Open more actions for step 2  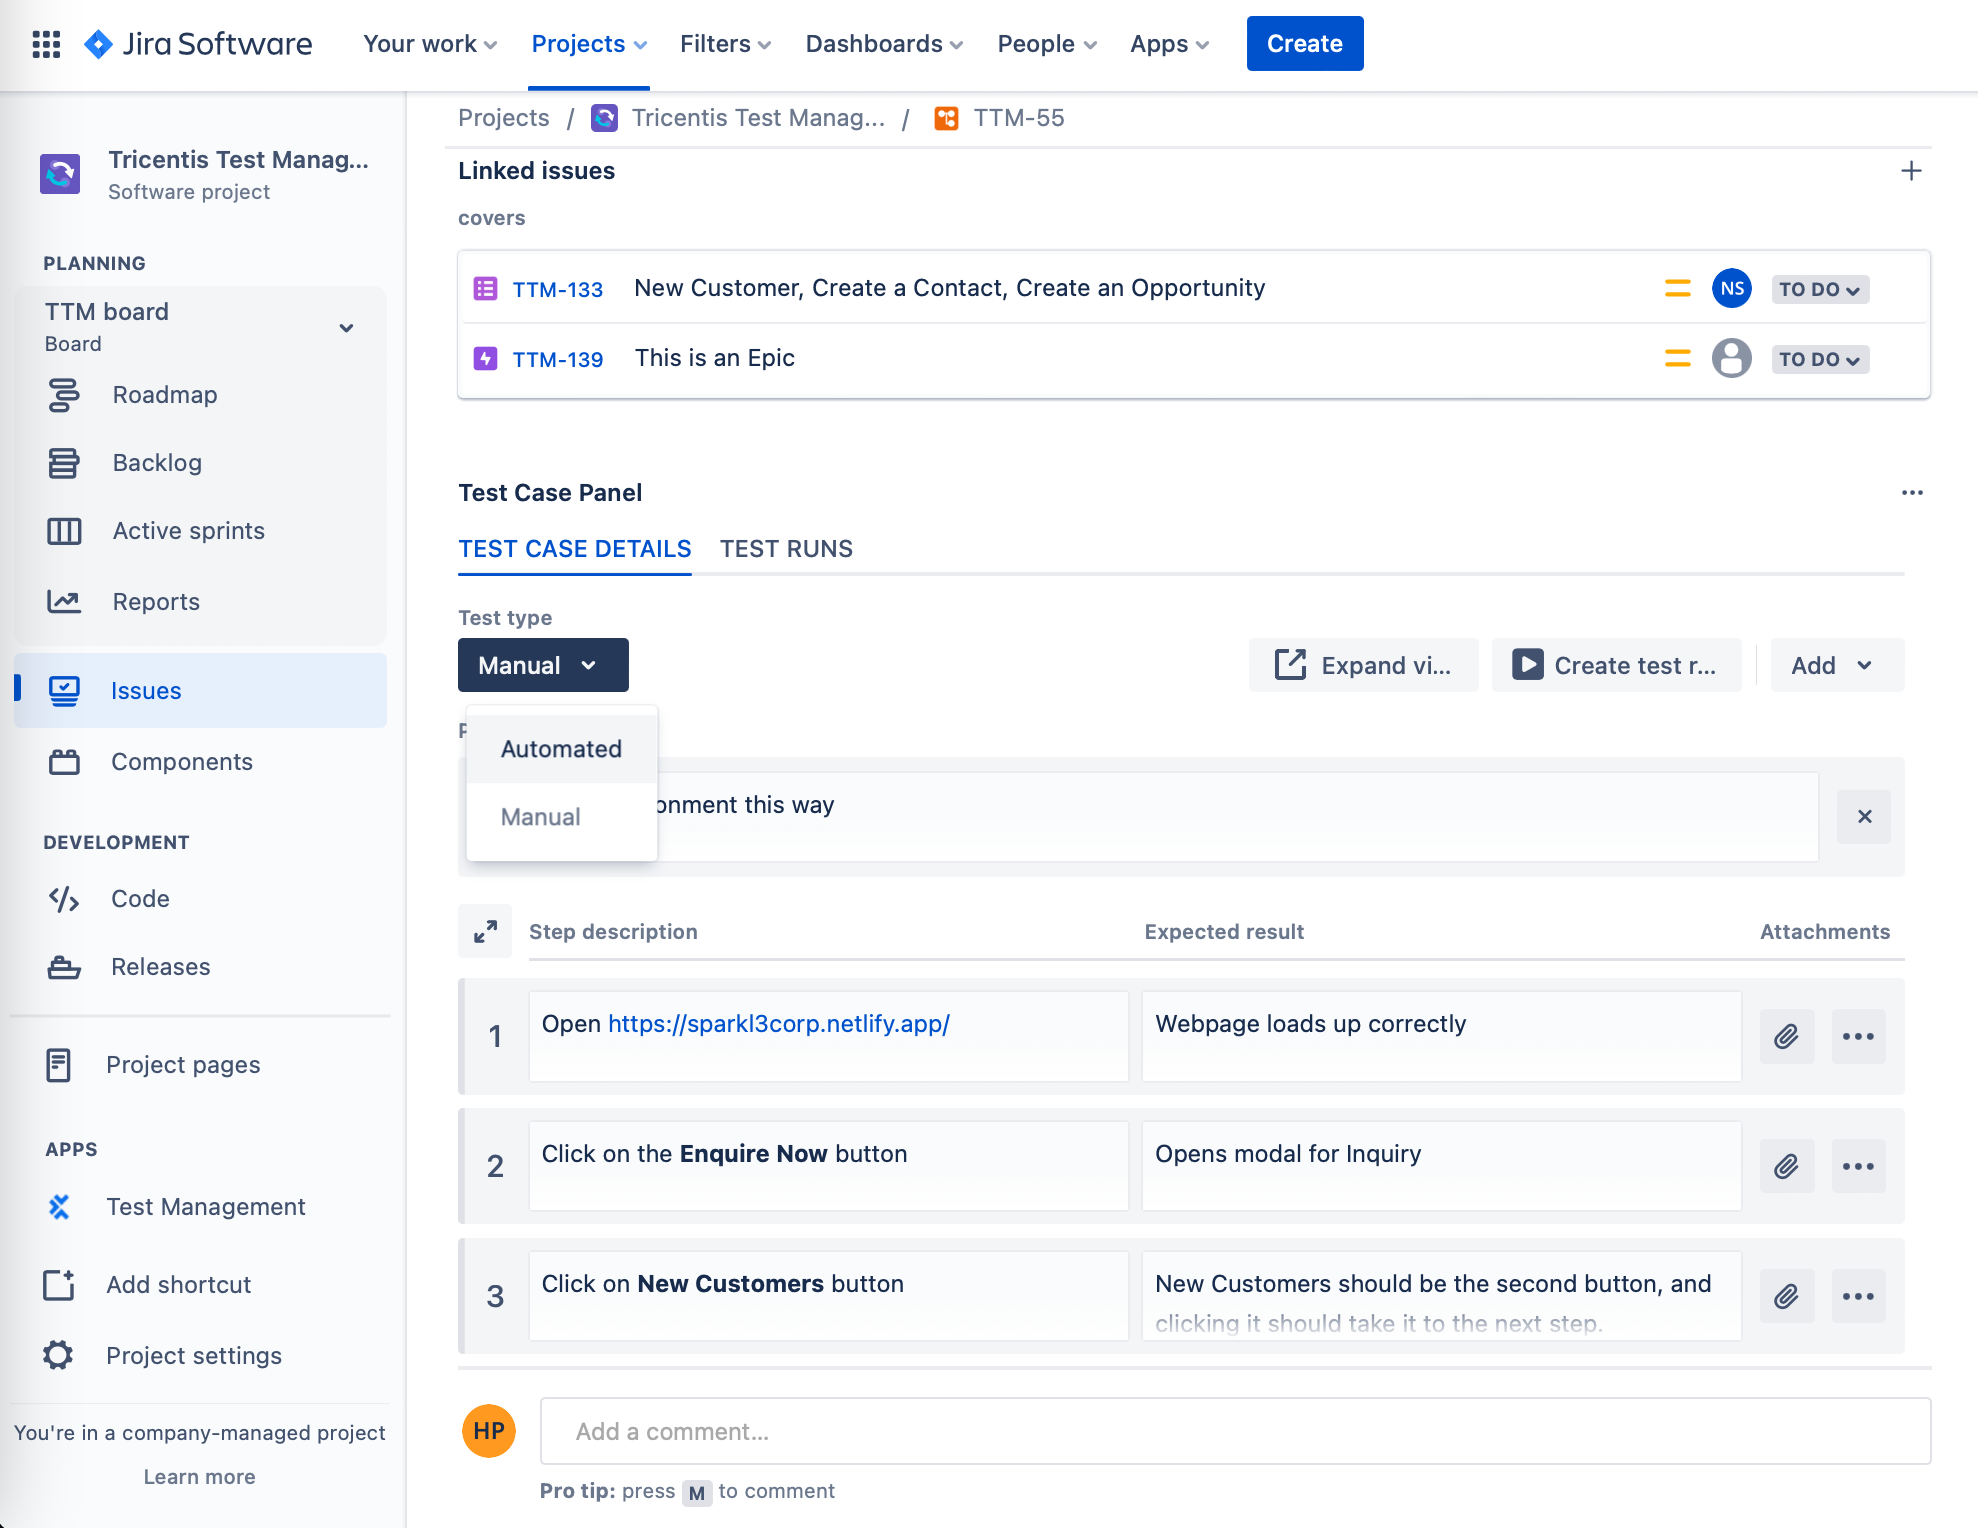(1858, 1166)
